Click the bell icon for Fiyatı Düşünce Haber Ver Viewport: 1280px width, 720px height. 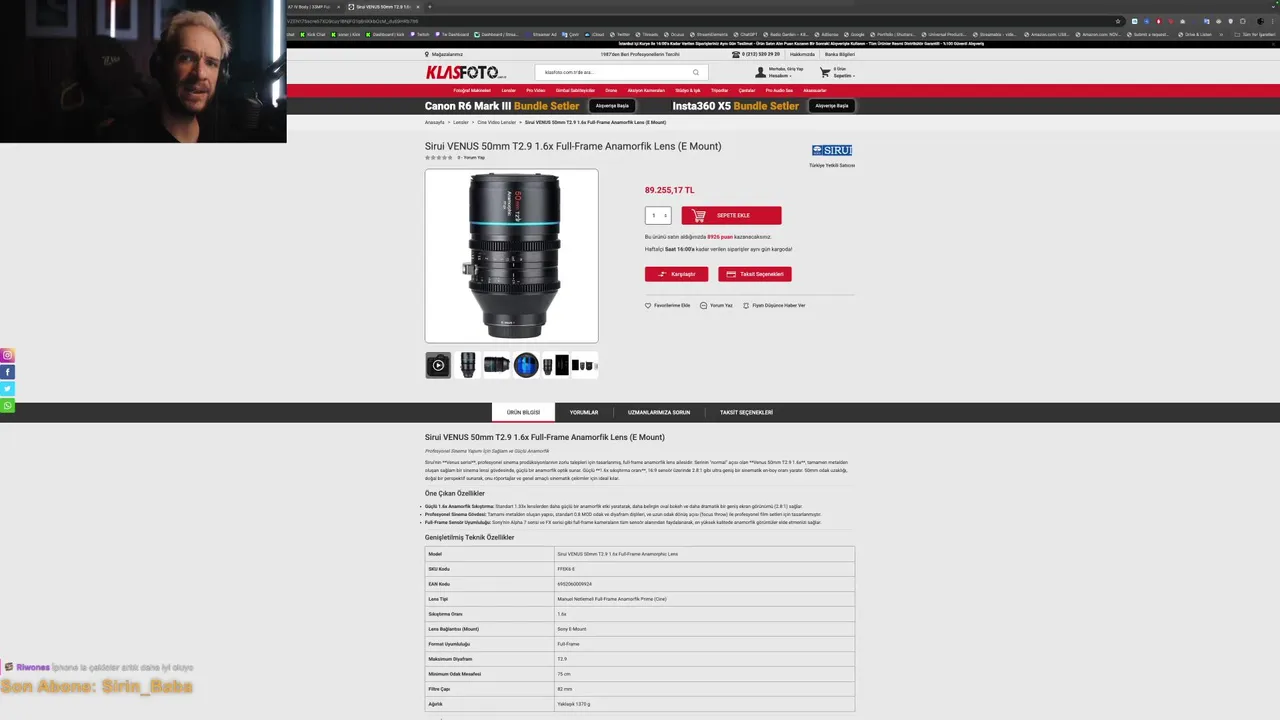pyautogui.click(x=746, y=306)
